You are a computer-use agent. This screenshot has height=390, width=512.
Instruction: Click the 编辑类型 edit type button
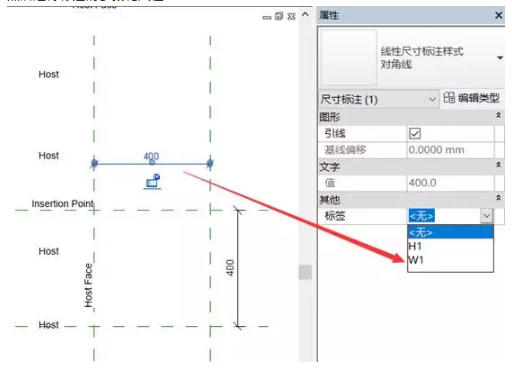click(x=471, y=98)
